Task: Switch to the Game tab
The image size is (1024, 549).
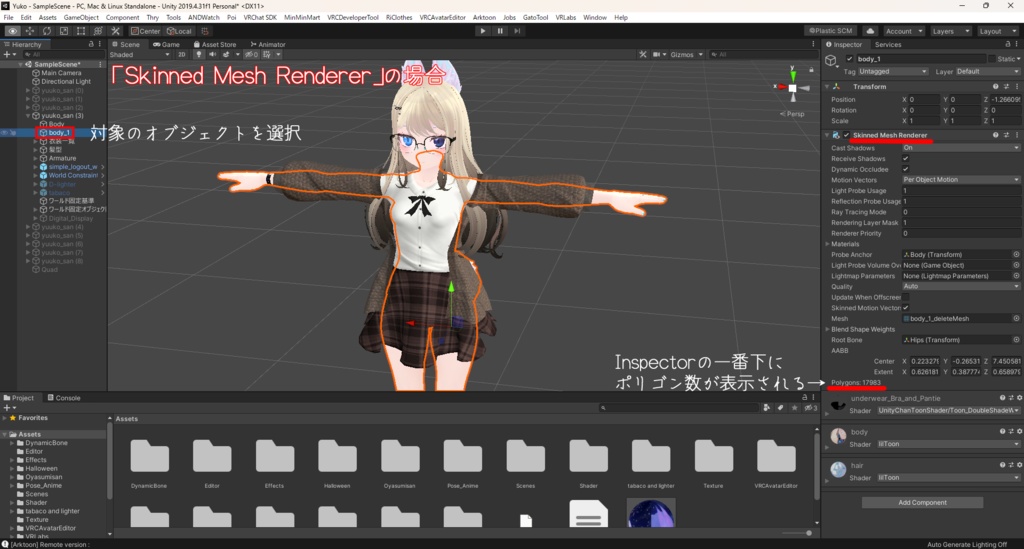Action: click(167, 44)
